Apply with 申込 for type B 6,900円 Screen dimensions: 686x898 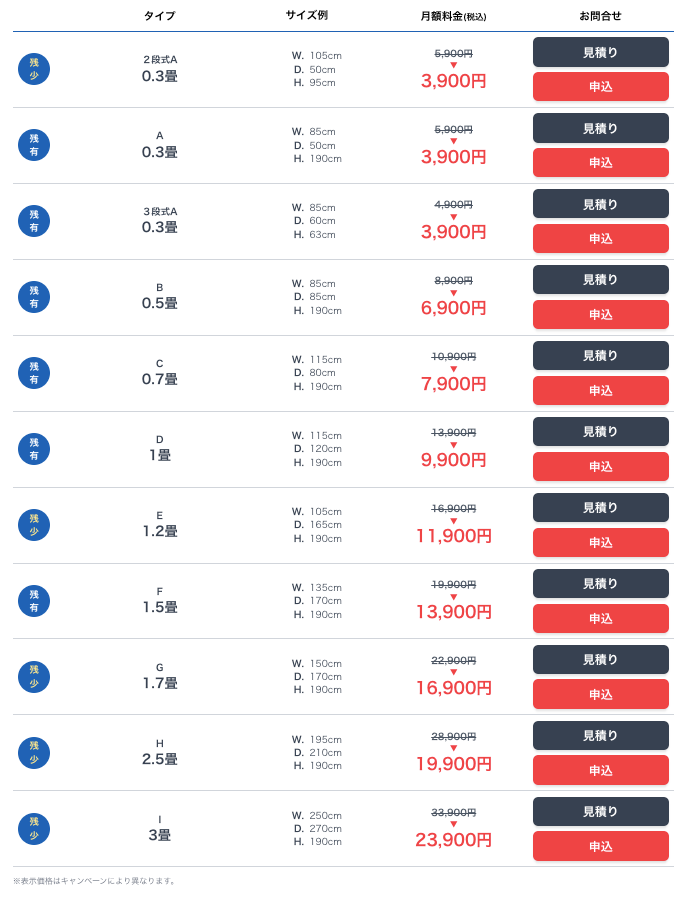pos(601,314)
